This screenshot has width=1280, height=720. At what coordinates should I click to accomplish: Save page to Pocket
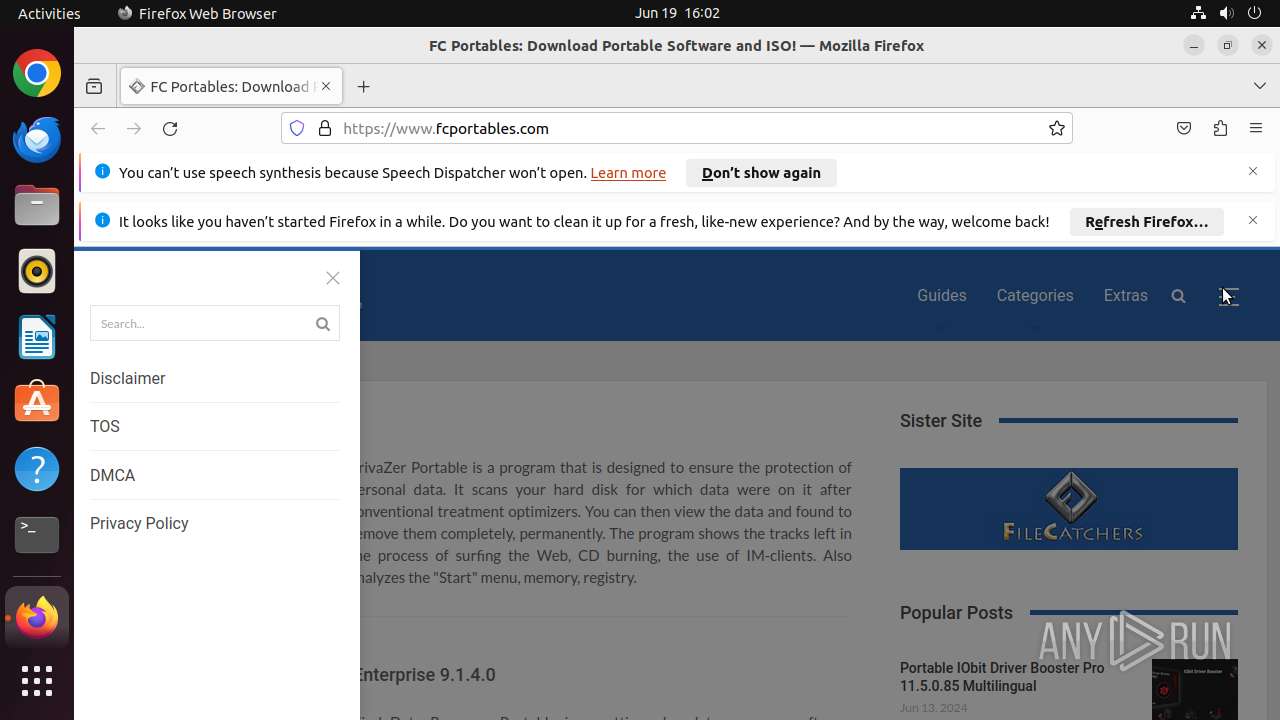click(1184, 128)
